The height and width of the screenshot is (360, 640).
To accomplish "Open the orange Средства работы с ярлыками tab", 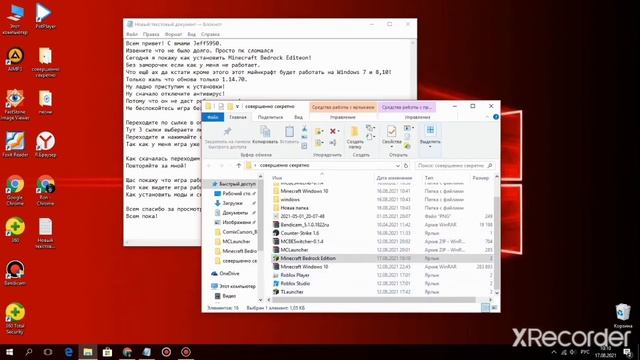I will coord(343,107).
